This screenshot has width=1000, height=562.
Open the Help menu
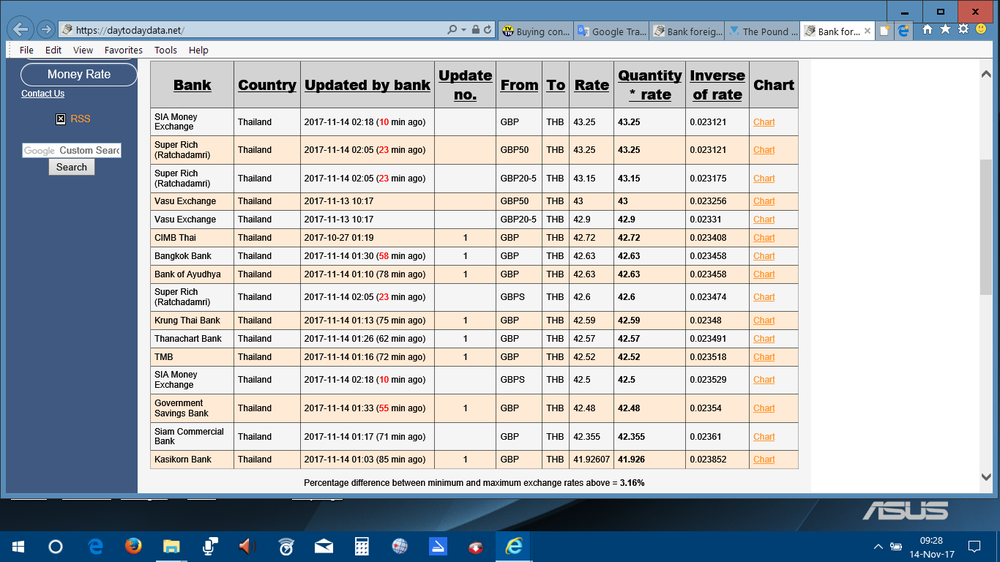(x=198, y=50)
